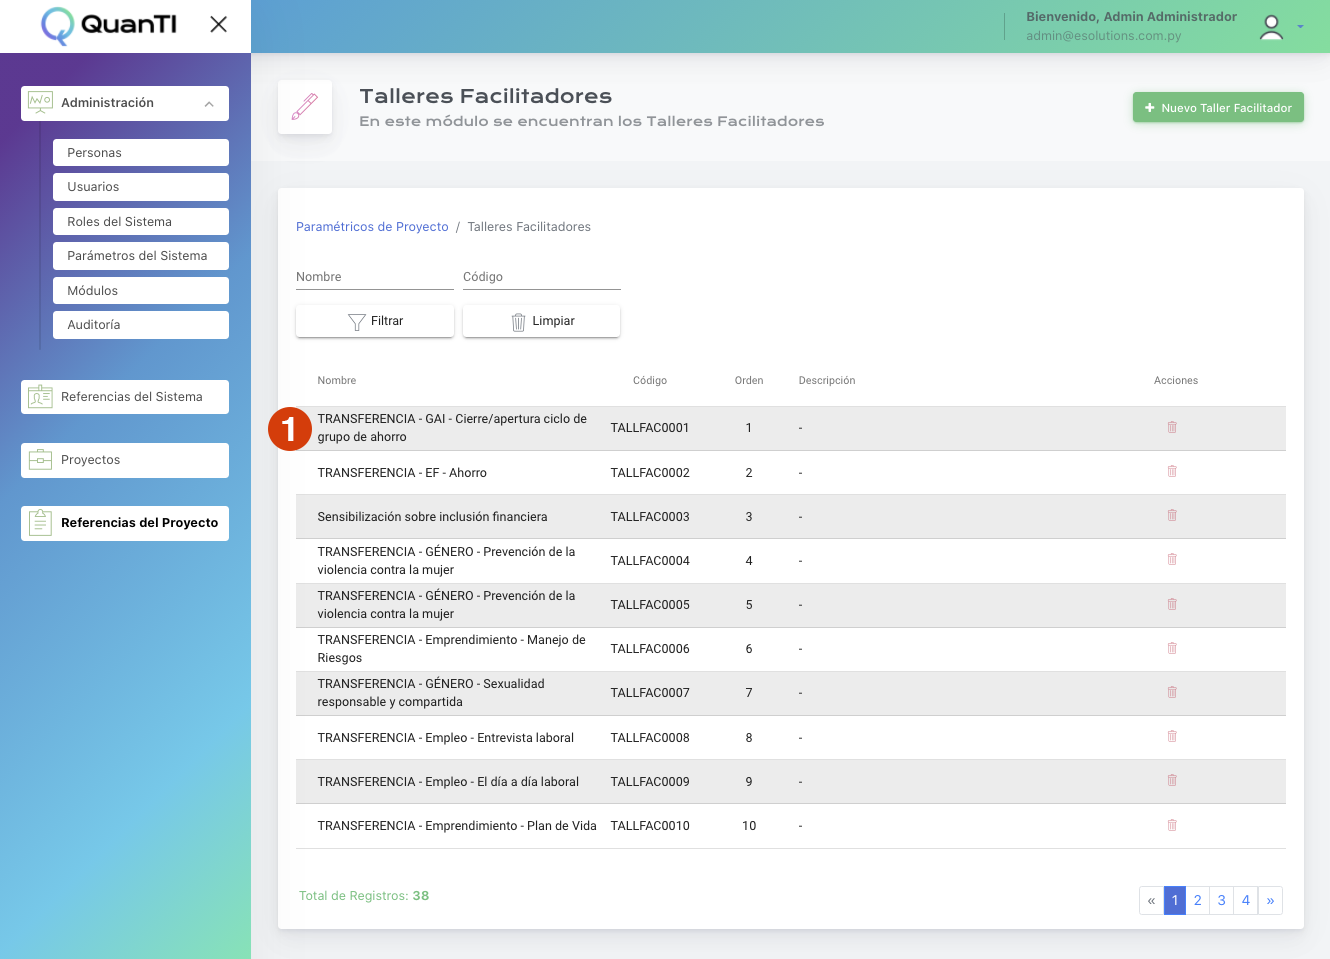Image resolution: width=1330 pixels, height=959 pixels.
Task: Open Referencias del Proyecto section
Action: (125, 523)
